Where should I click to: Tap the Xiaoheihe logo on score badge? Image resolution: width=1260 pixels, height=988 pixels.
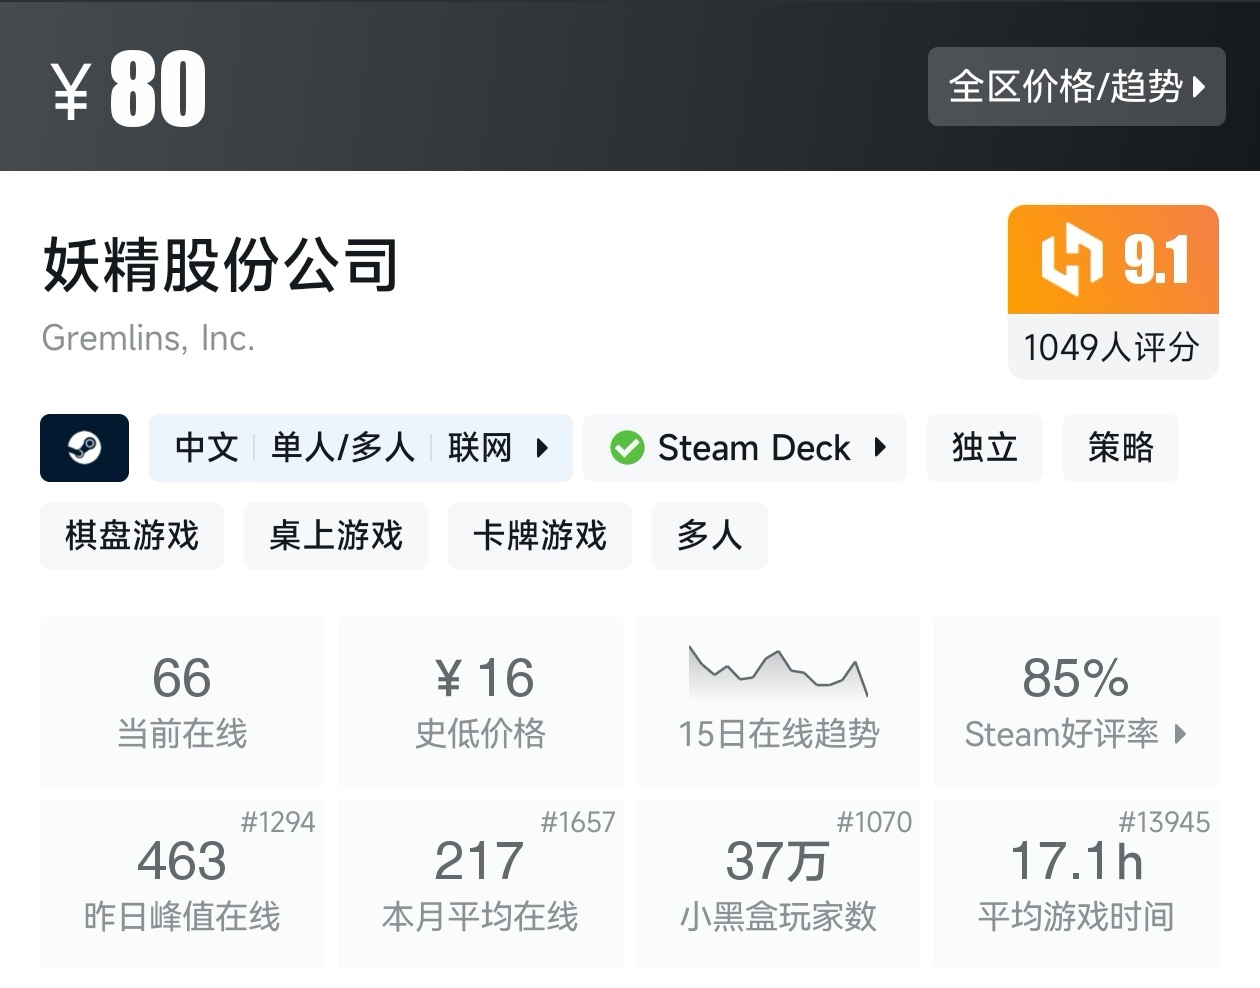[1071, 260]
